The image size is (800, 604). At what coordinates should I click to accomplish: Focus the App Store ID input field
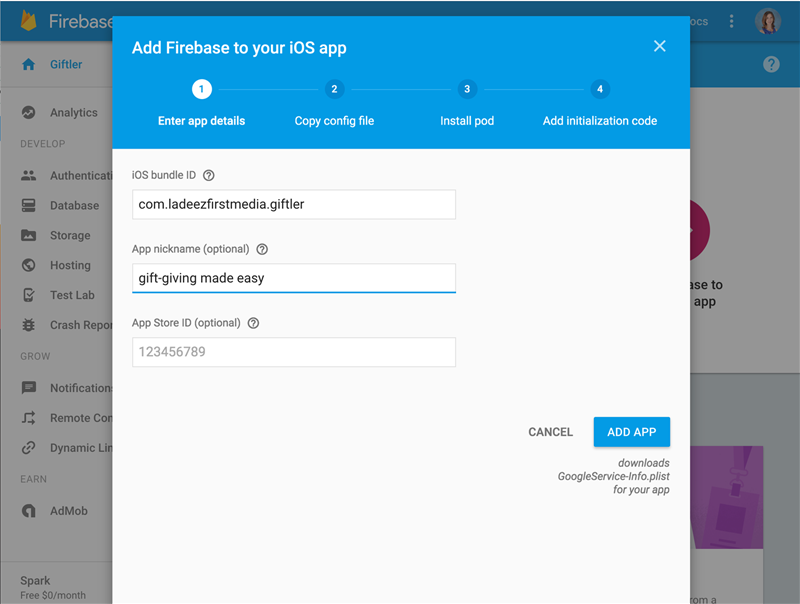click(x=294, y=352)
